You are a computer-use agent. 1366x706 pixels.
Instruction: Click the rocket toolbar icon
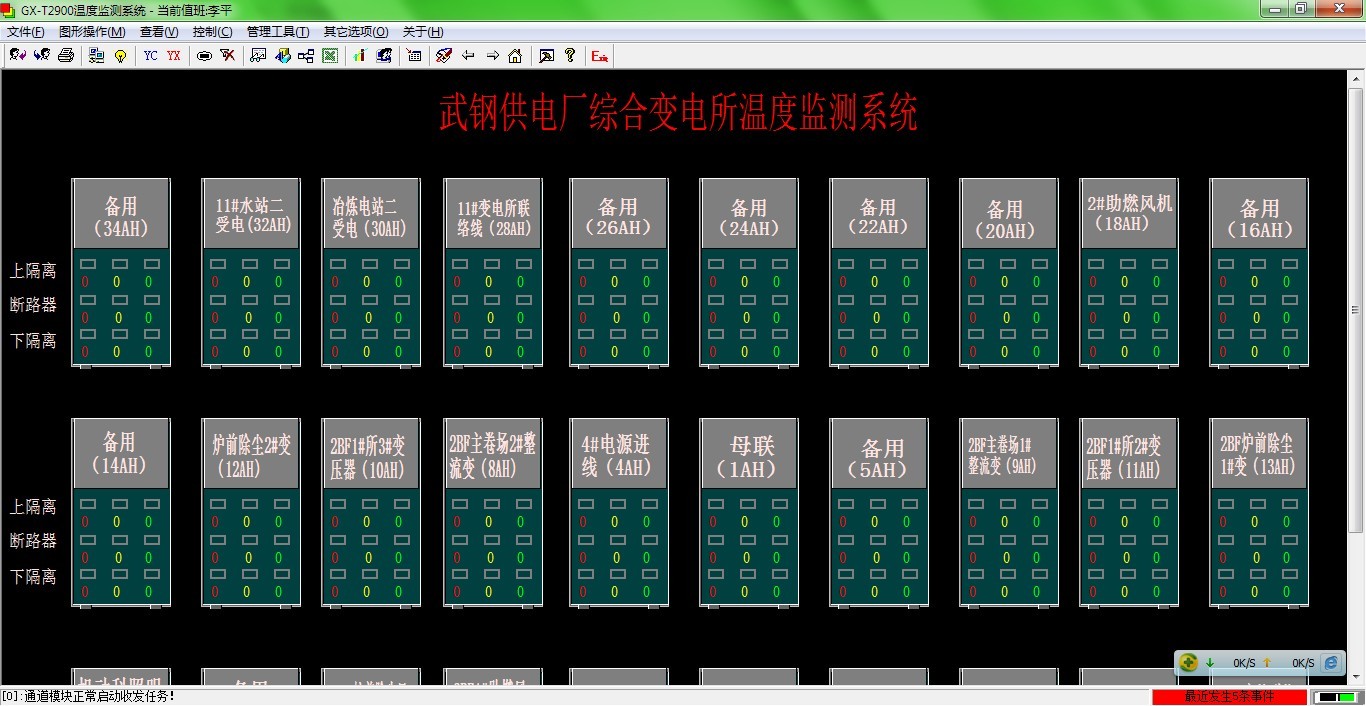click(x=444, y=55)
